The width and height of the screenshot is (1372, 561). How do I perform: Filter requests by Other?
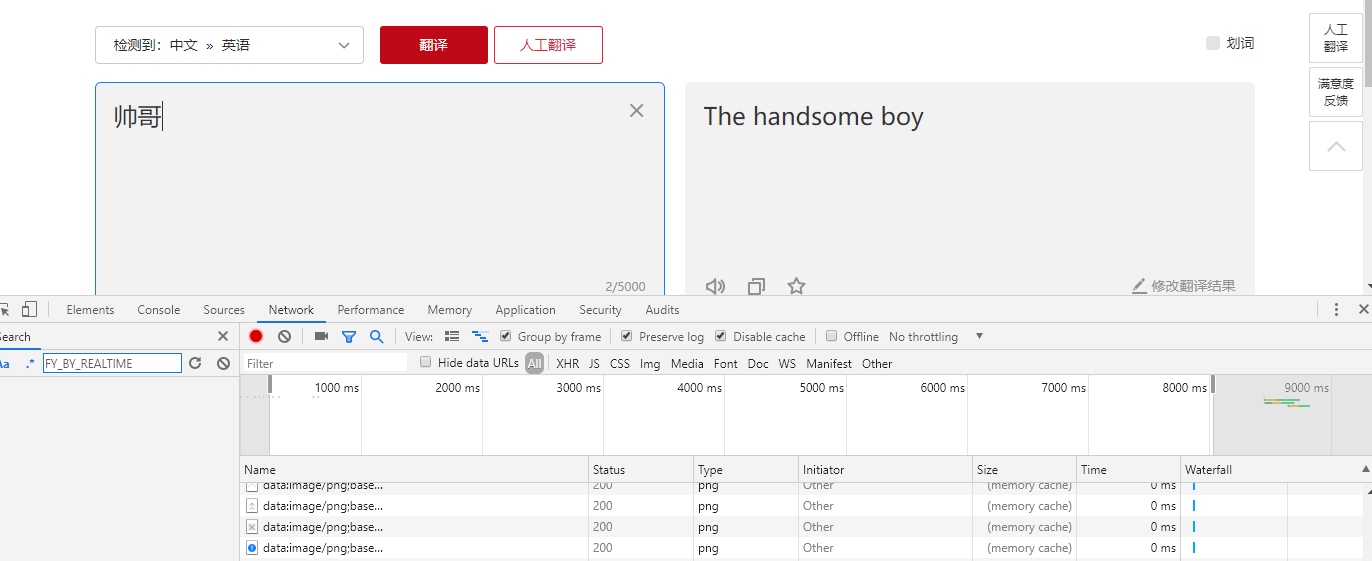tap(877, 364)
